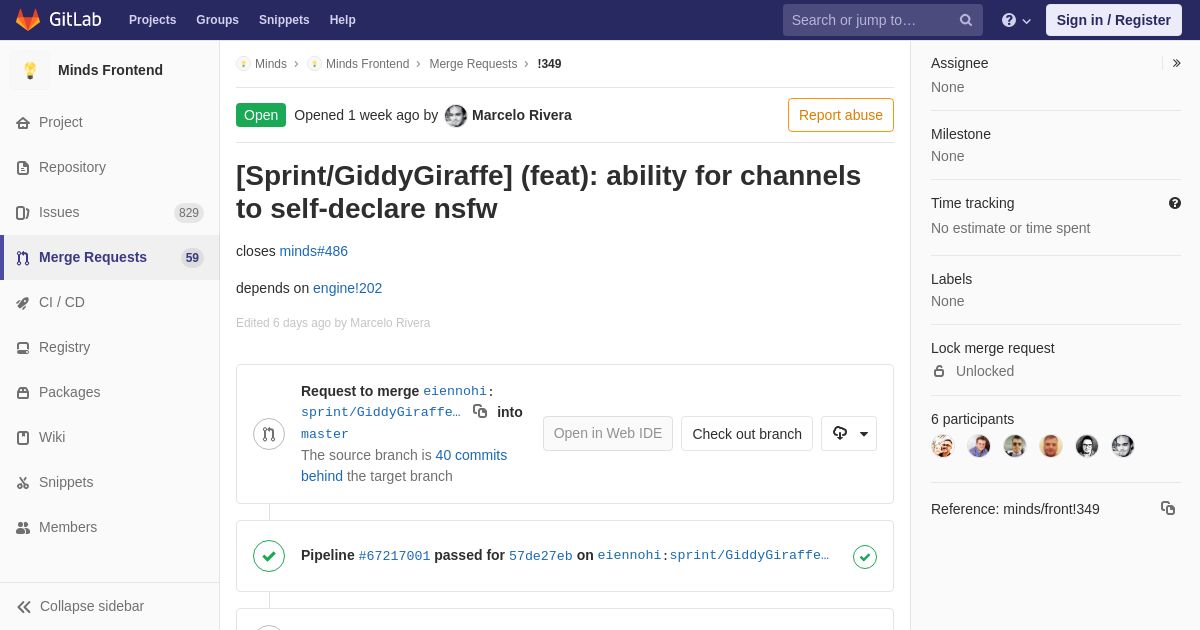Collapse the right sidebar with double chevron
This screenshot has height=630, width=1200.
tap(1176, 63)
